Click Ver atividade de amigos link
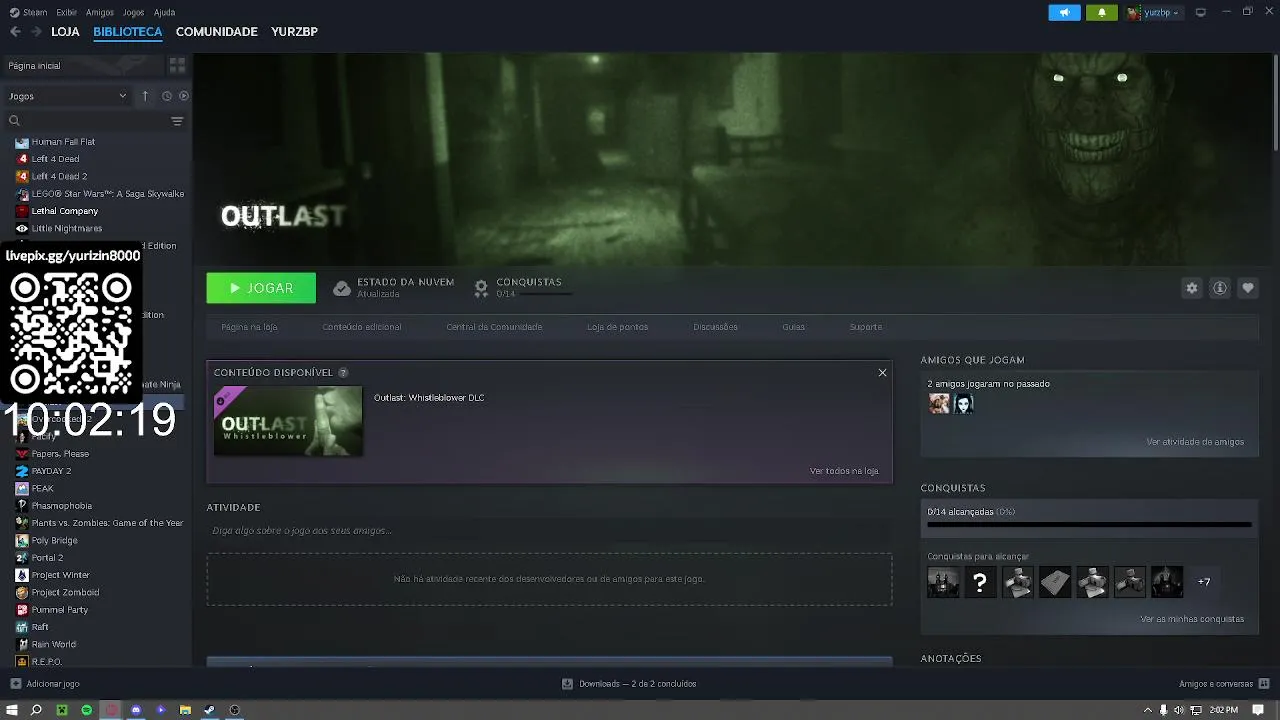Viewport: 1280px width, 720px height. 1195,442
